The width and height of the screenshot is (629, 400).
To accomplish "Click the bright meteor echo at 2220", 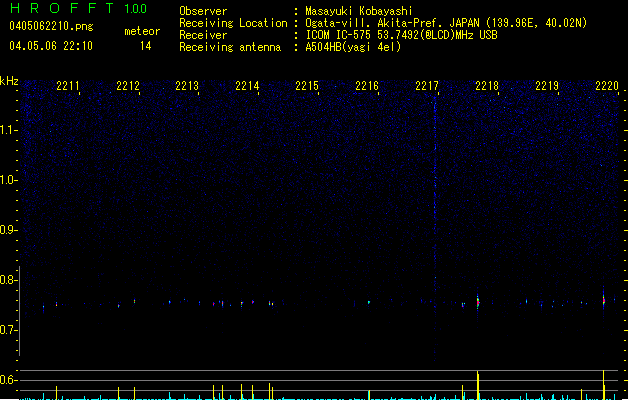I will click(604, 300).
